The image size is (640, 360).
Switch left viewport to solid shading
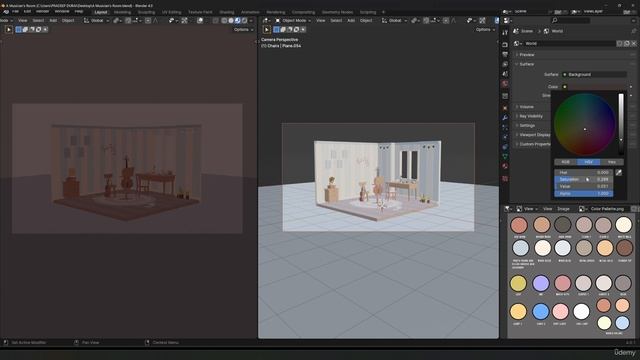pos(231,20)
